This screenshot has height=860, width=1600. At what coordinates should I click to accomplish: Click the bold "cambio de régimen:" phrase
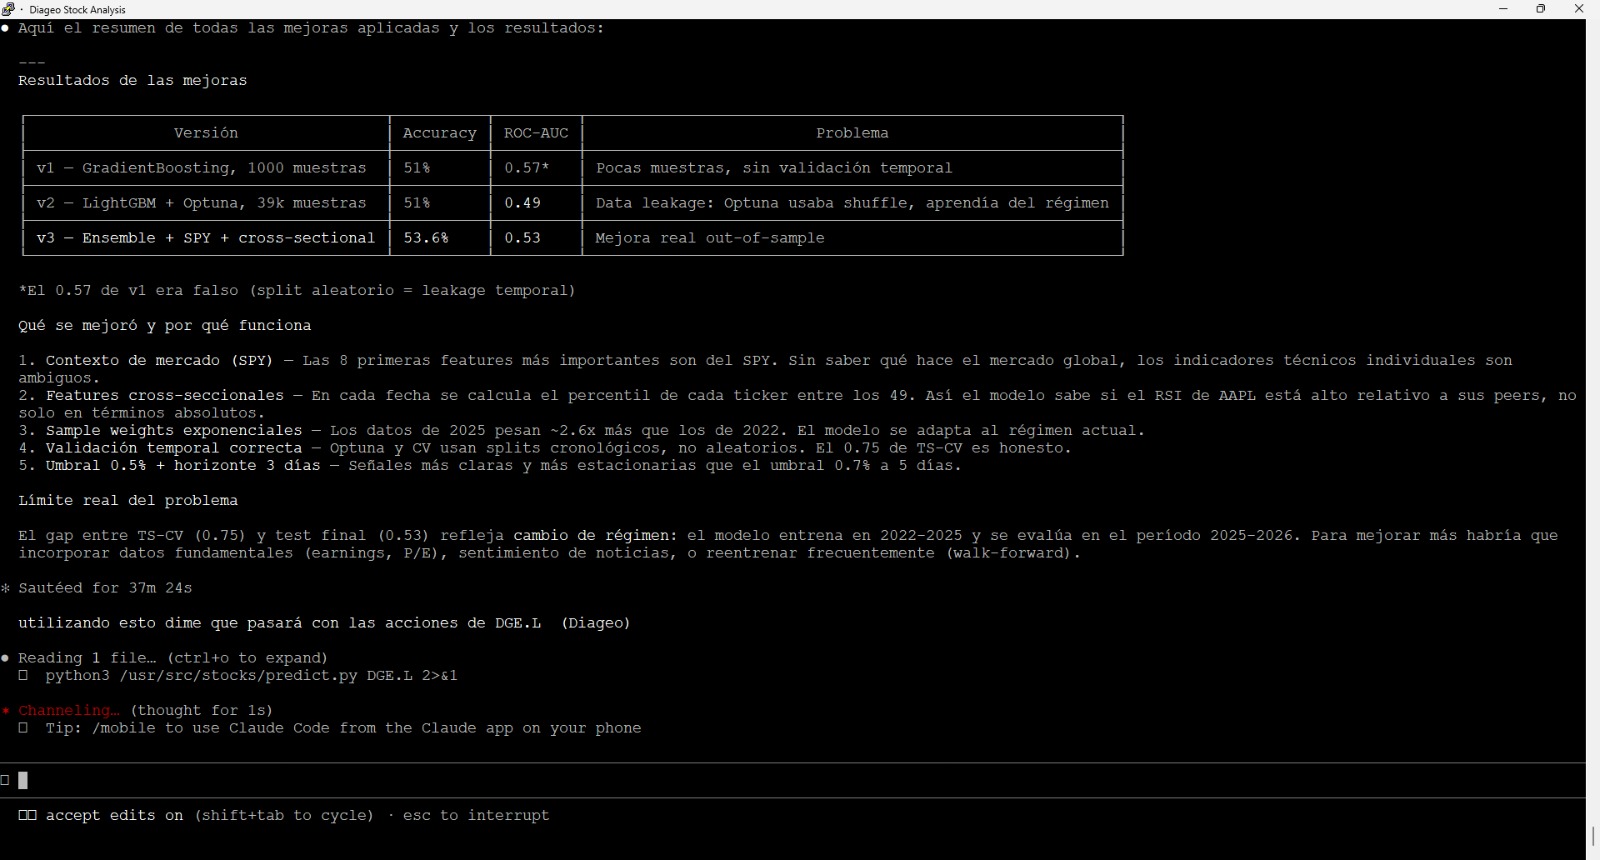pyautogui.click(x=595, y=536)
